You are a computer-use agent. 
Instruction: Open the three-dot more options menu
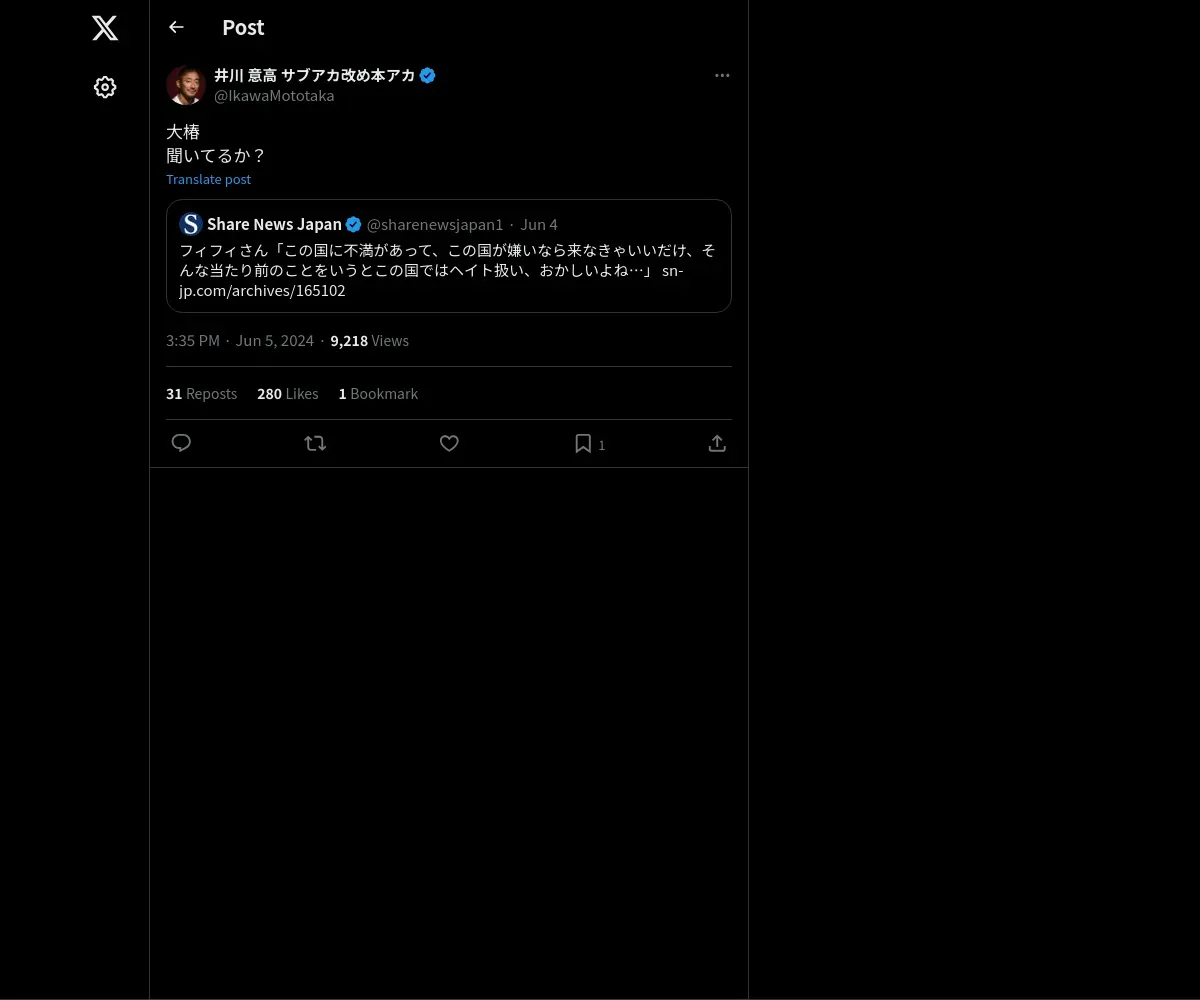click(722, 75)
